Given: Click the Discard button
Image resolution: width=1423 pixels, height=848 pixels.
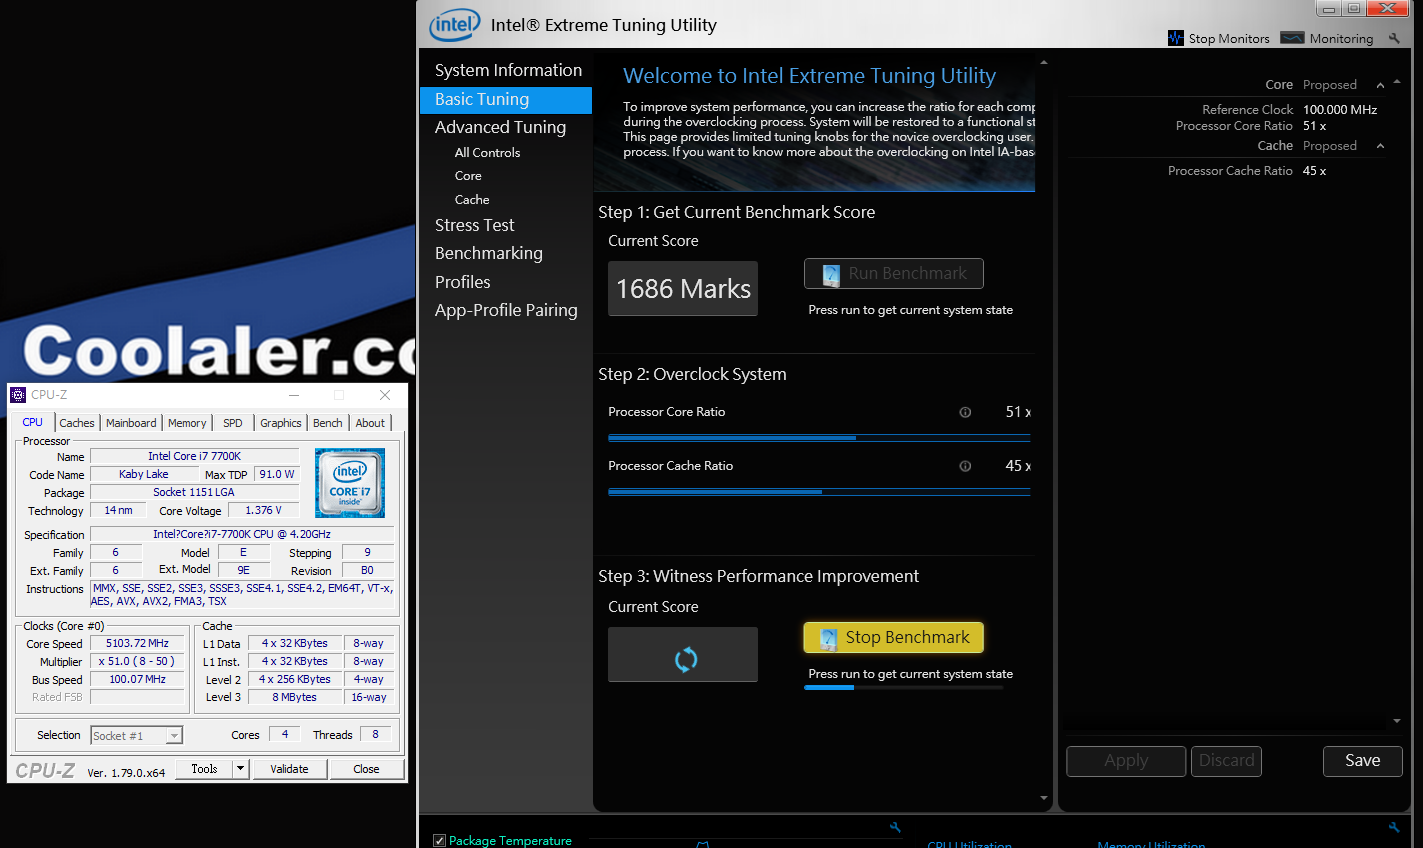Looking at the screenshot, I should tap(1226, 761).
